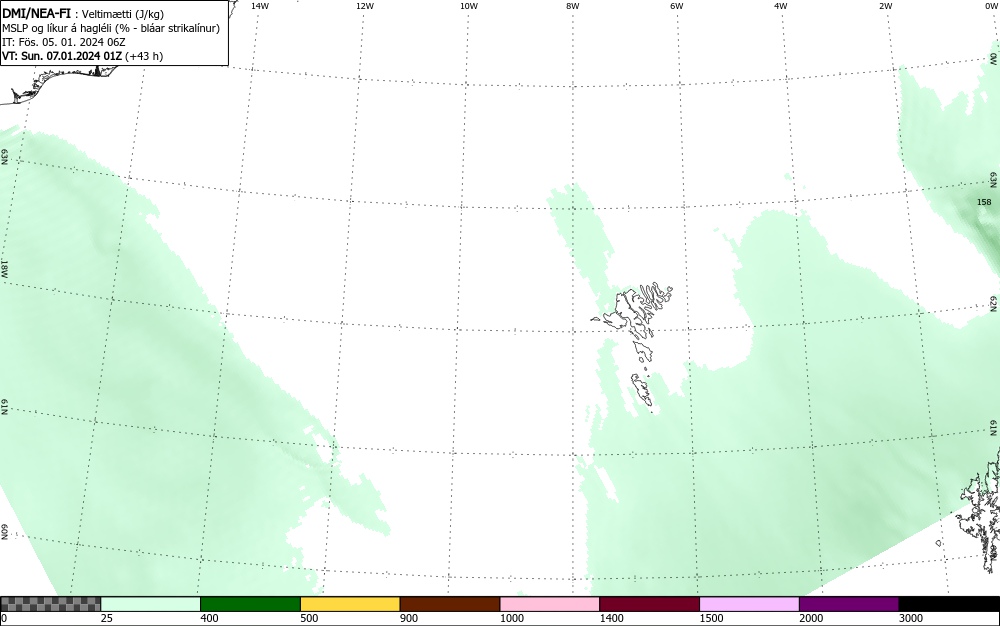The image size is (1000, 626).
Task: Click the lavender 1500–2000 legend swatch
Action: click(x=749, y=604)
